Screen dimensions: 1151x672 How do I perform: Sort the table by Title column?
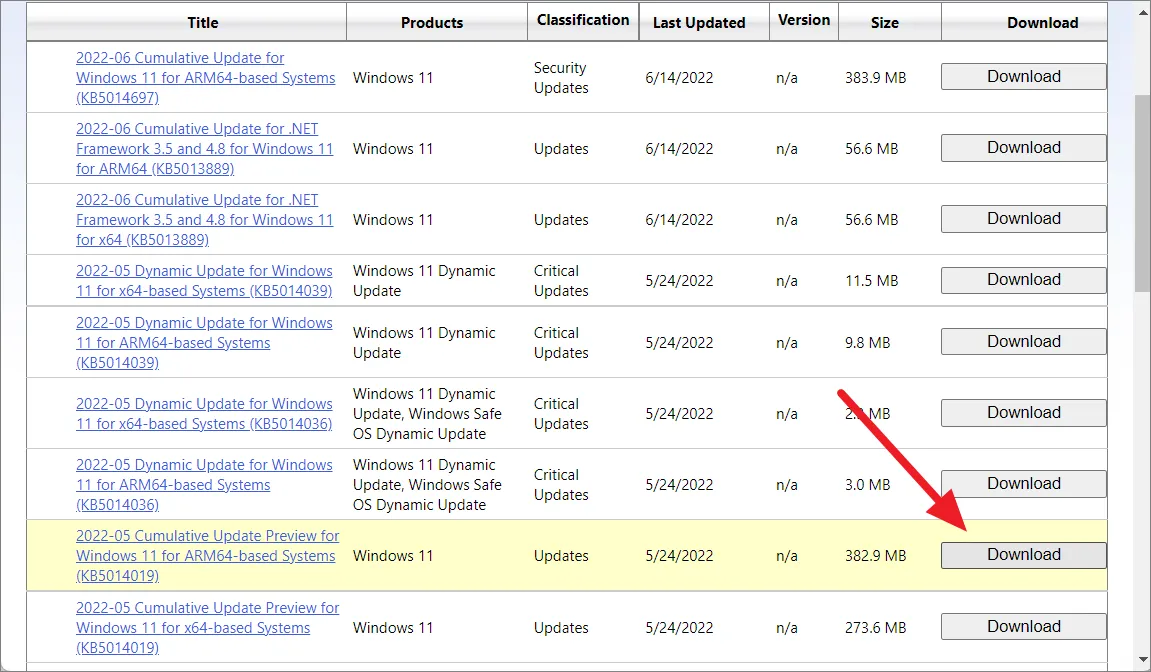pyautogui.click(x=202, y=22)
